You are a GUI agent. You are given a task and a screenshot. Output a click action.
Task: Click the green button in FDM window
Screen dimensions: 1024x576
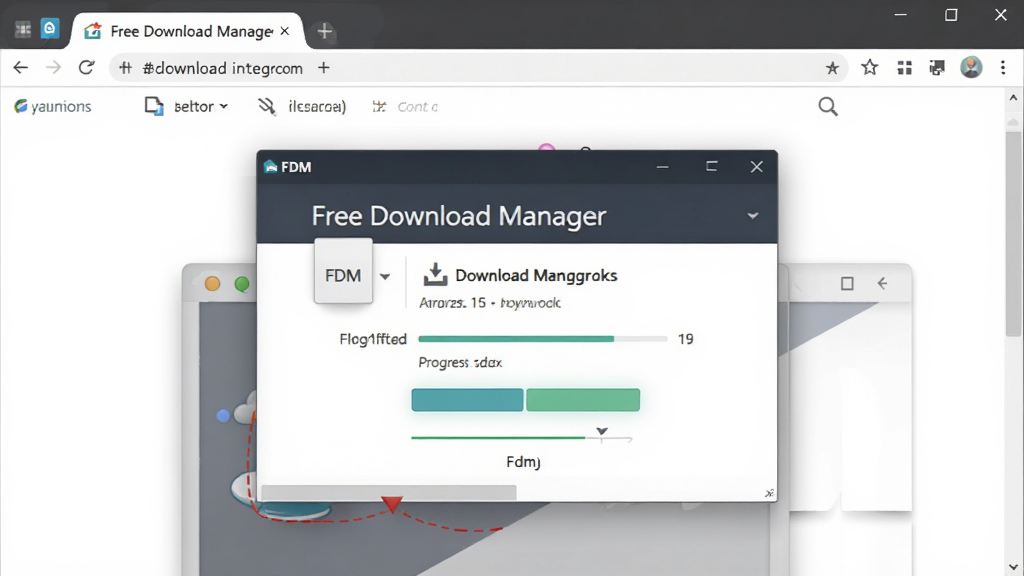point(583,400)
